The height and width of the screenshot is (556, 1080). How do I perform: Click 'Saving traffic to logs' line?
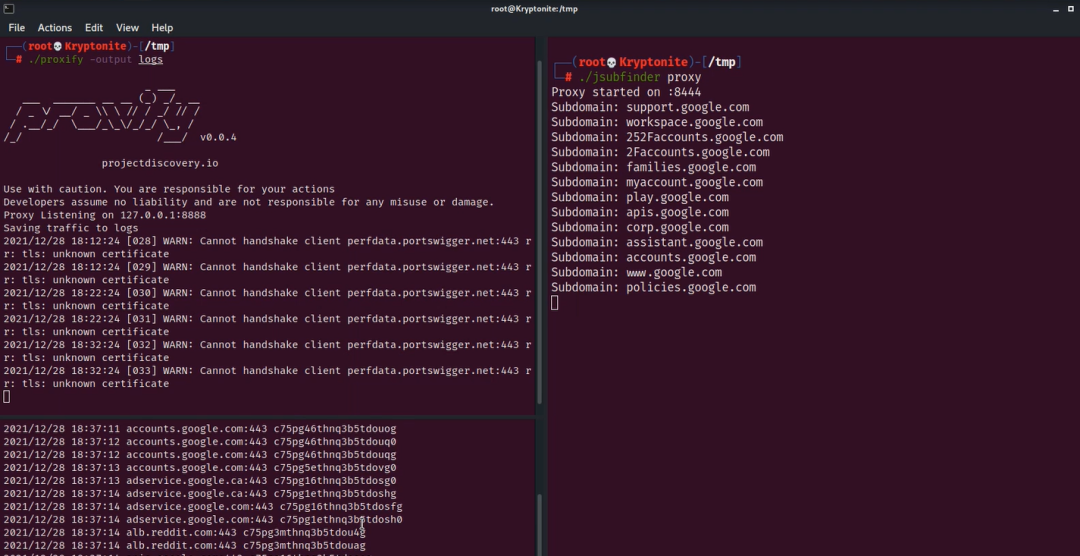pyautogui.click(x=71, y=228)
